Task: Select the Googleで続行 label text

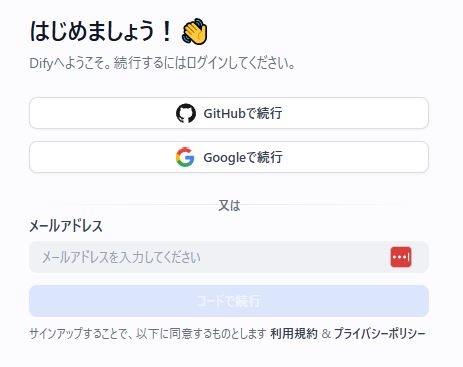Action: [x=243, y=157]
